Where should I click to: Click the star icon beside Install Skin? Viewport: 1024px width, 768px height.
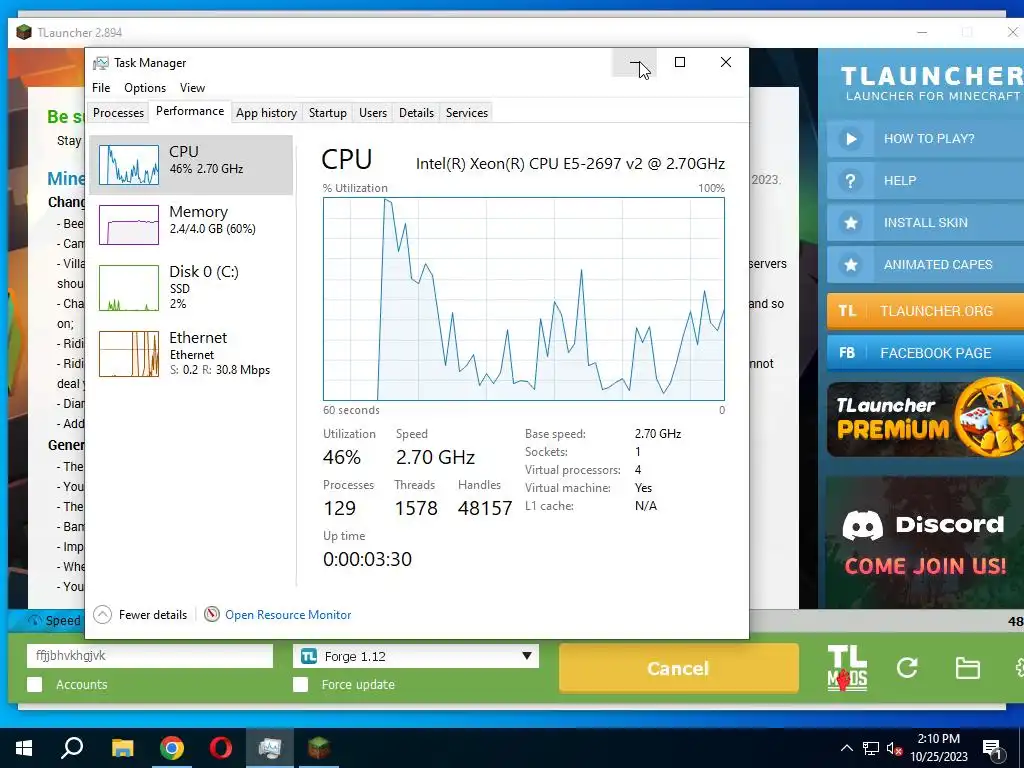(x=850, y=223)
